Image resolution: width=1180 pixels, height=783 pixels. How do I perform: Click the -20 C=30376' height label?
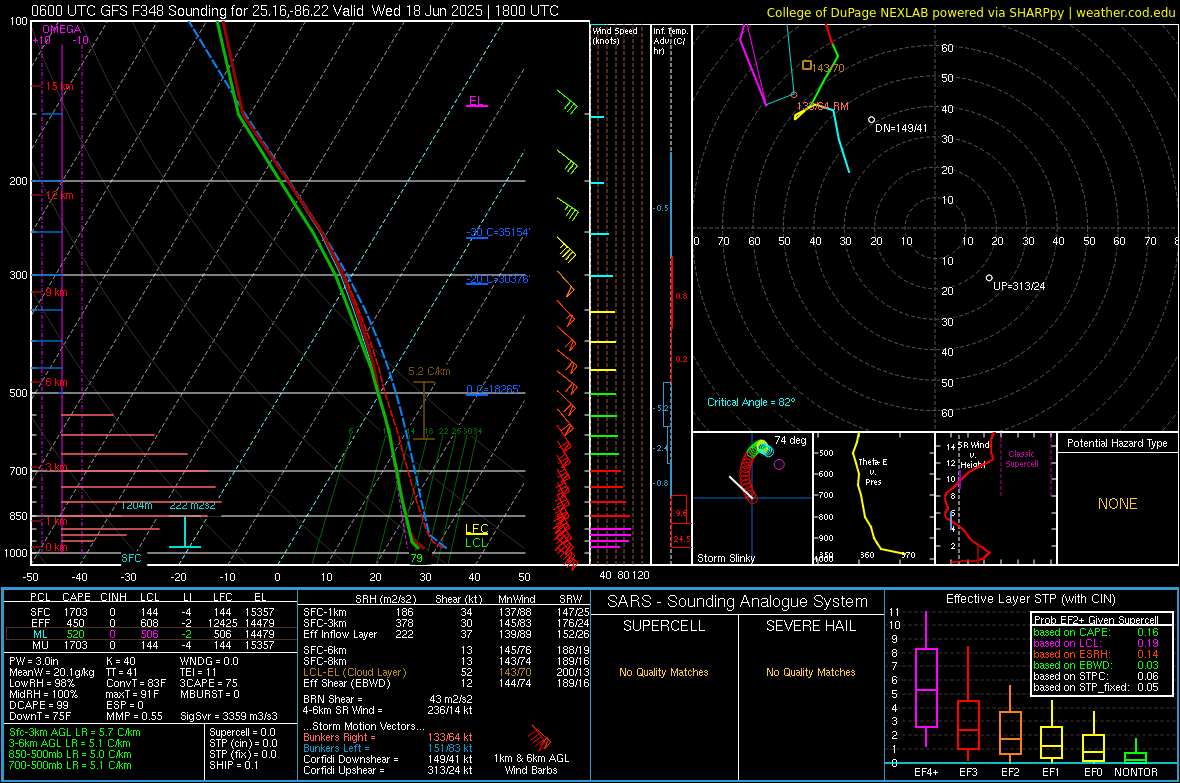pos(498,279)
